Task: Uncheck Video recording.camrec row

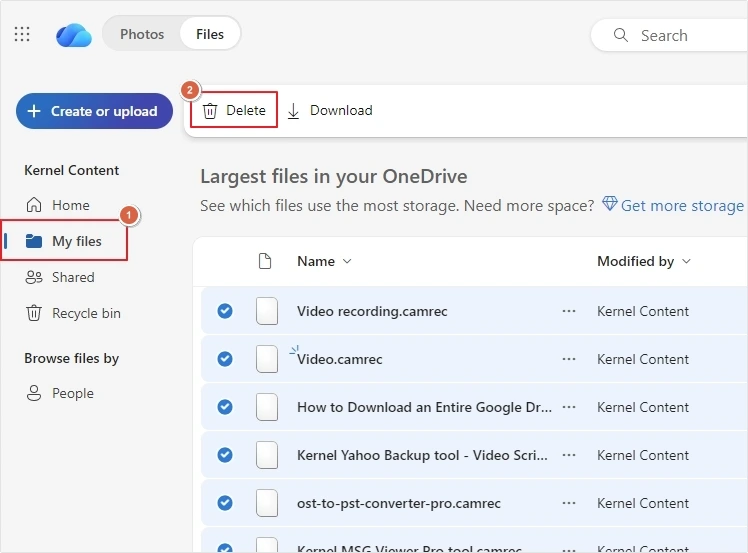Action: 225,311
